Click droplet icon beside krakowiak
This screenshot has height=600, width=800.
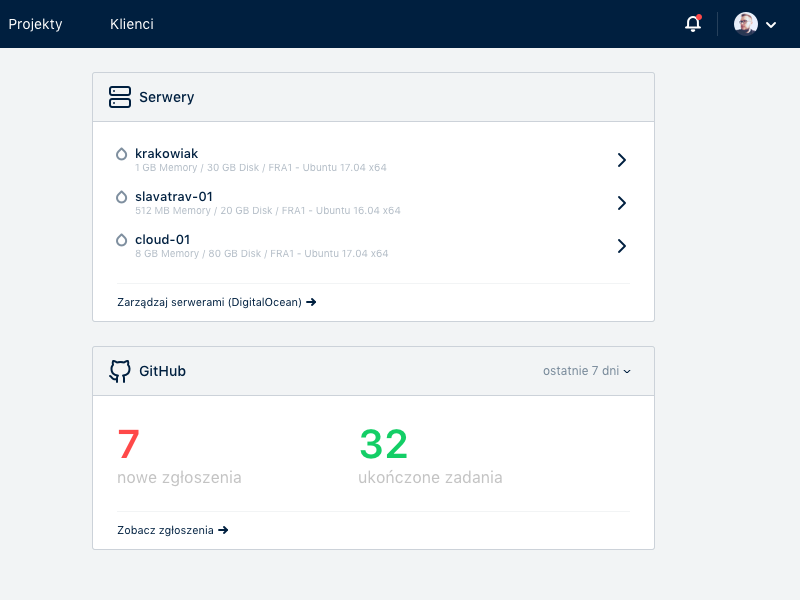coord(122,154)
